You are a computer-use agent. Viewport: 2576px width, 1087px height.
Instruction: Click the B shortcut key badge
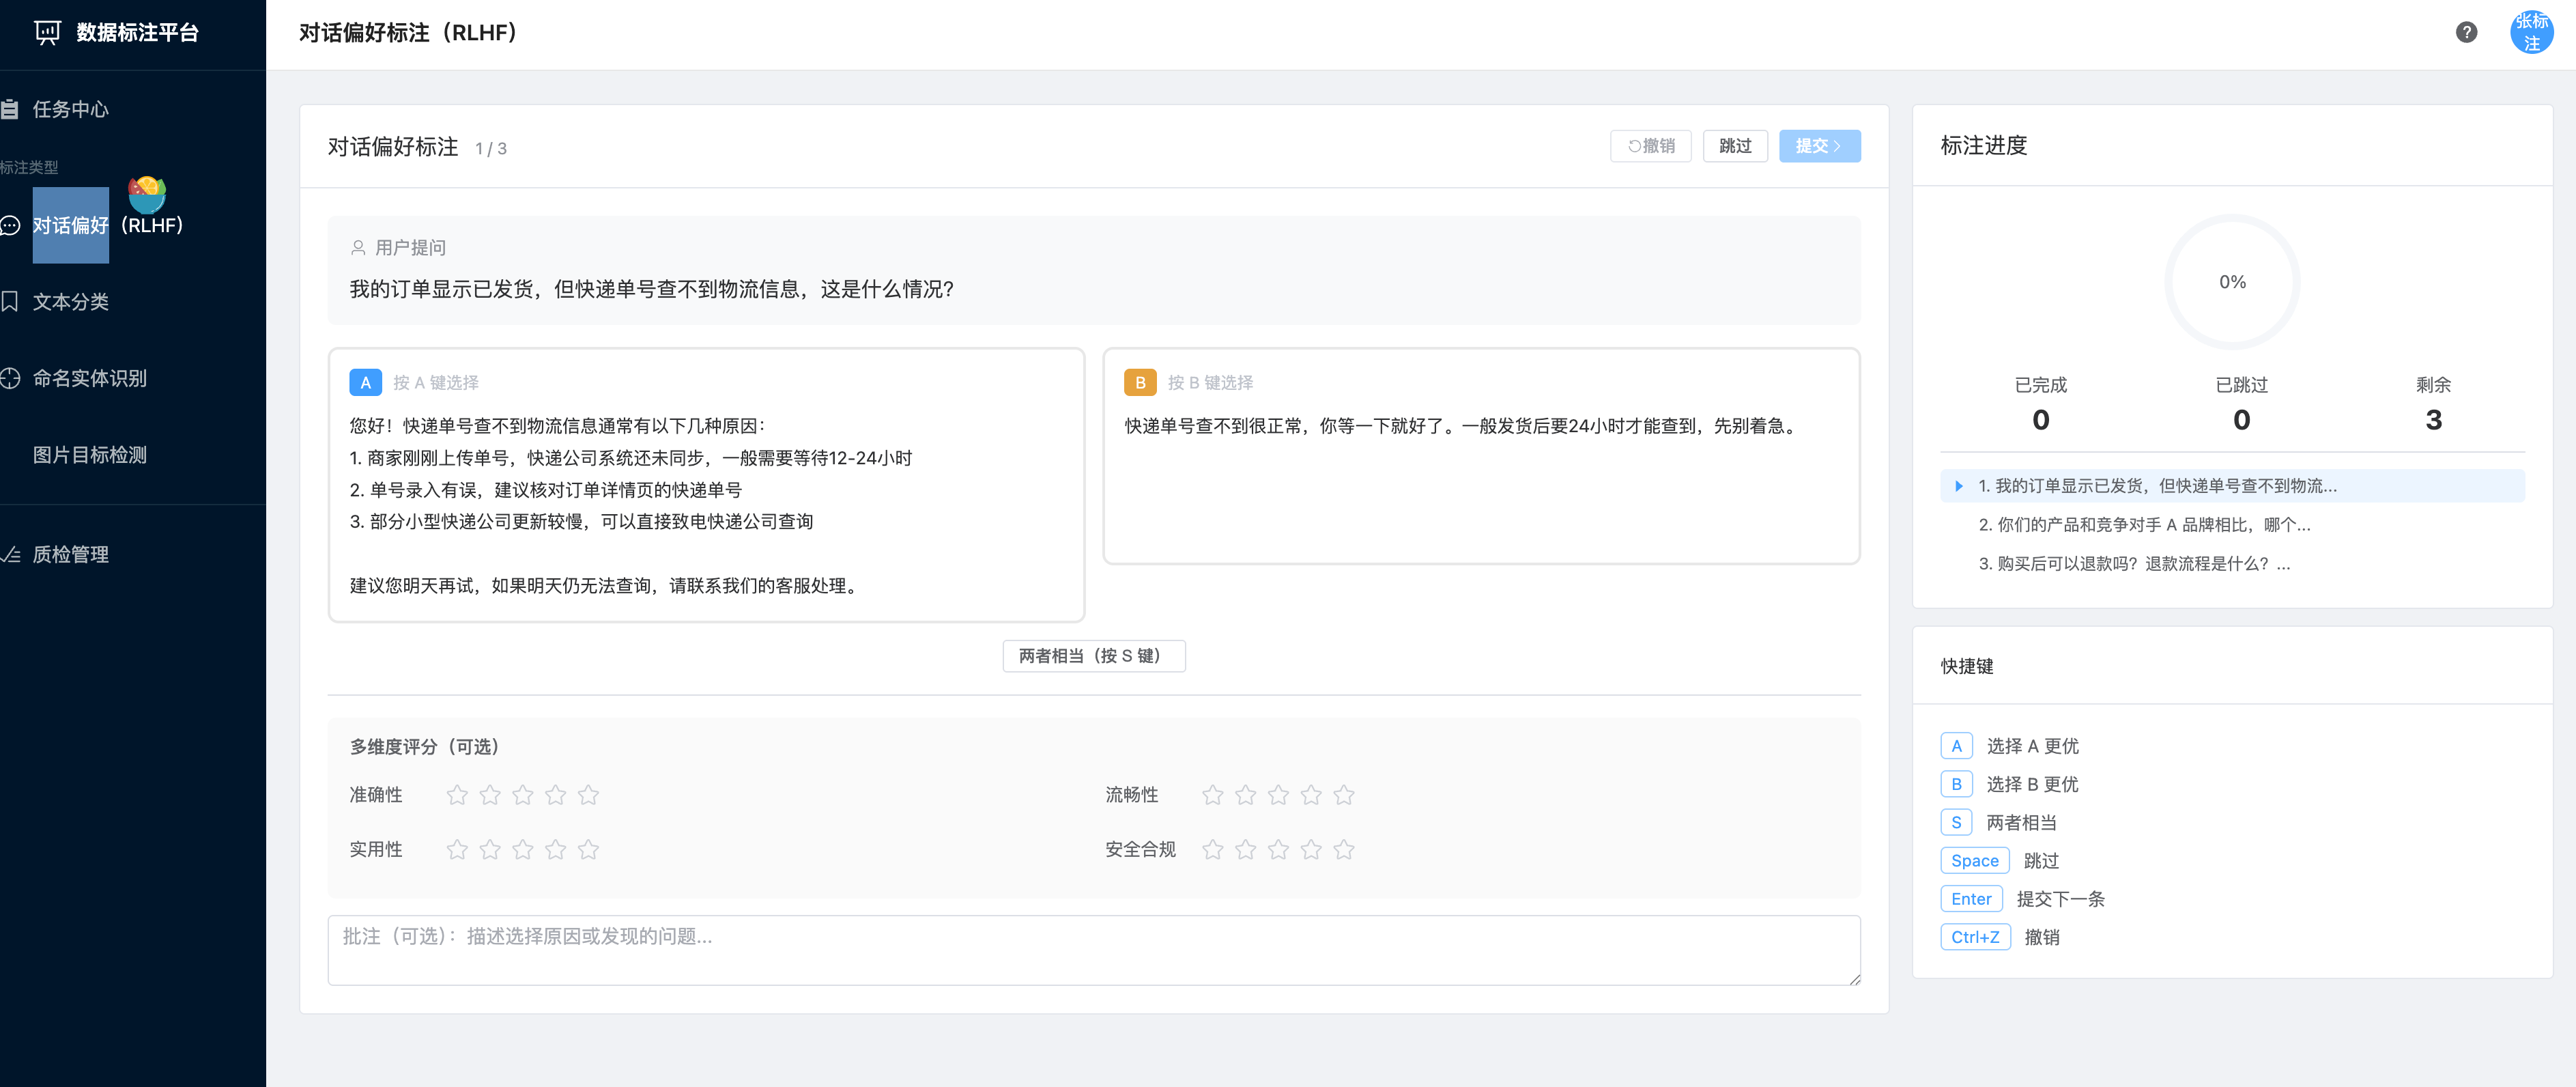(x=1956, y=784)
